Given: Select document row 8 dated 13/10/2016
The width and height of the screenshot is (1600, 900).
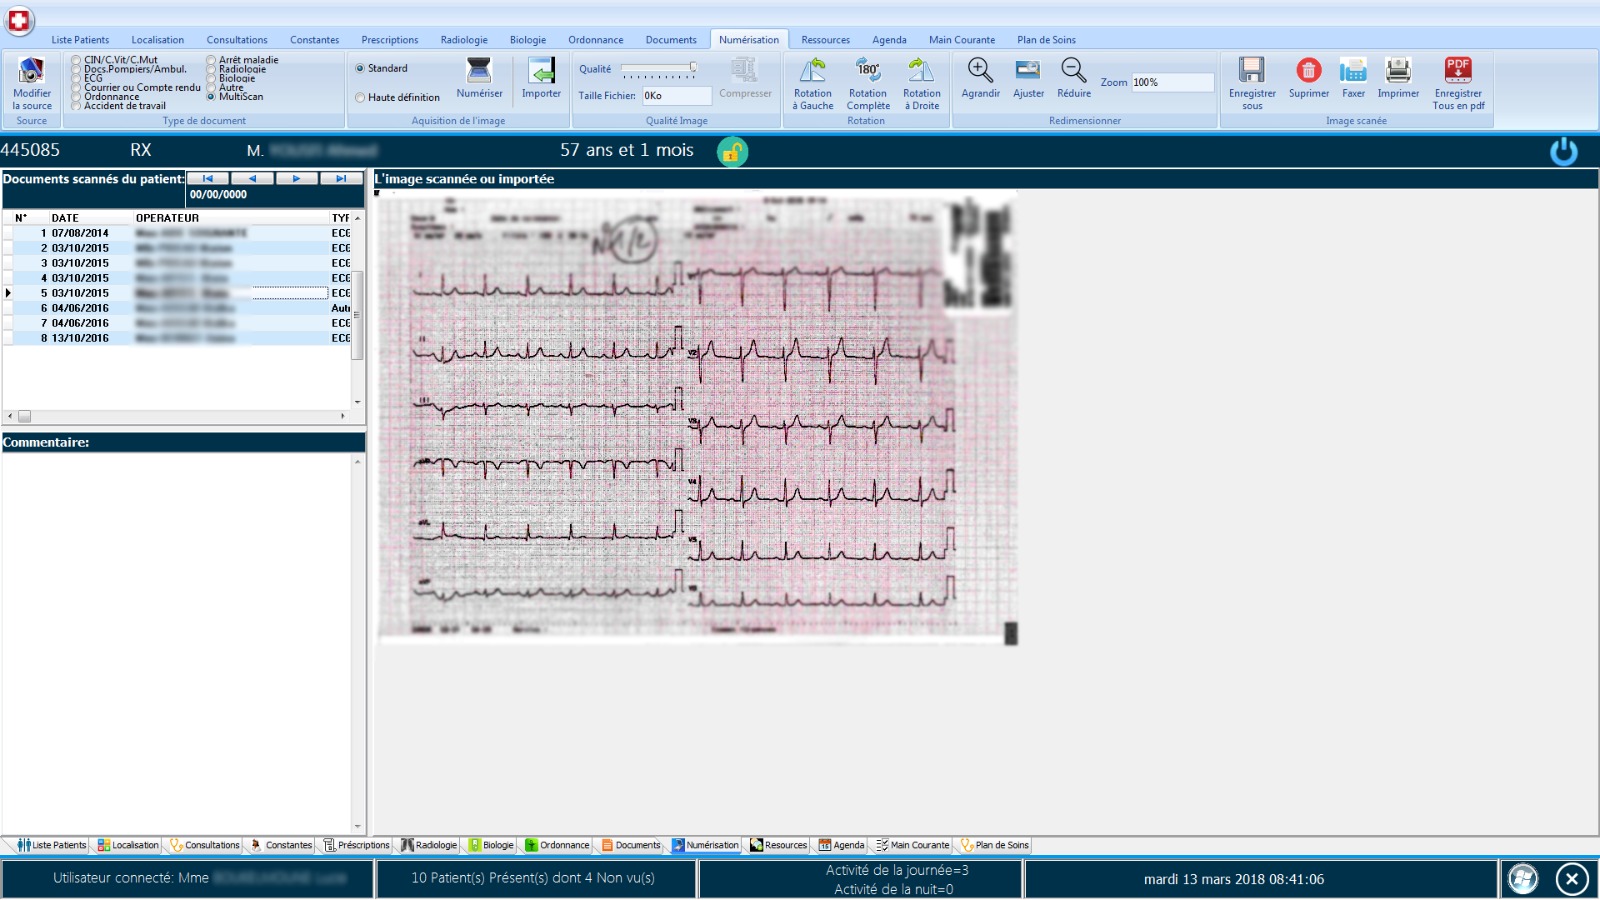Looking at the screenshot, I should [178, 338].
